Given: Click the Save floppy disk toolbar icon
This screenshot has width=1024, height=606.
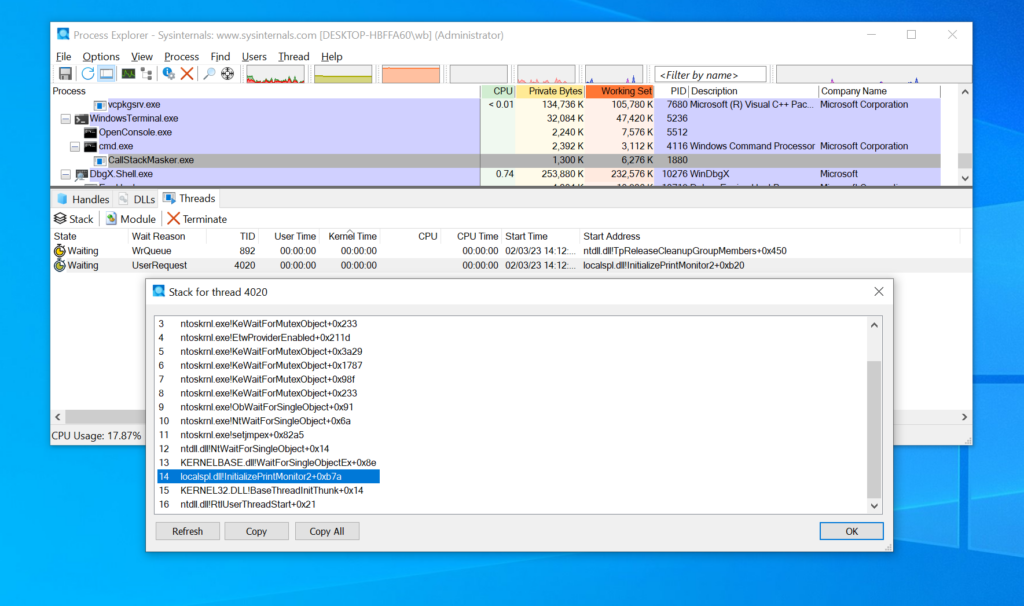Looking at the screenshot, I should 65,74.
